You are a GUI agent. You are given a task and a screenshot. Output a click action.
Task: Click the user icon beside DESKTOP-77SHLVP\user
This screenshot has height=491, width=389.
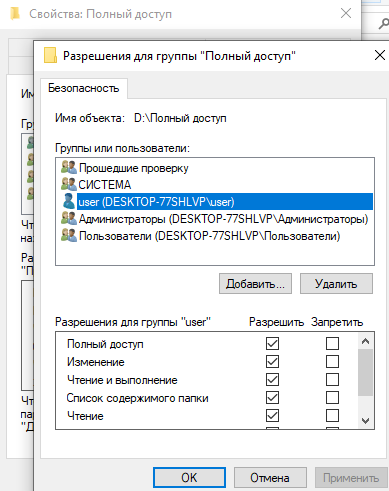pyautogui.click(x=69, y=201)
